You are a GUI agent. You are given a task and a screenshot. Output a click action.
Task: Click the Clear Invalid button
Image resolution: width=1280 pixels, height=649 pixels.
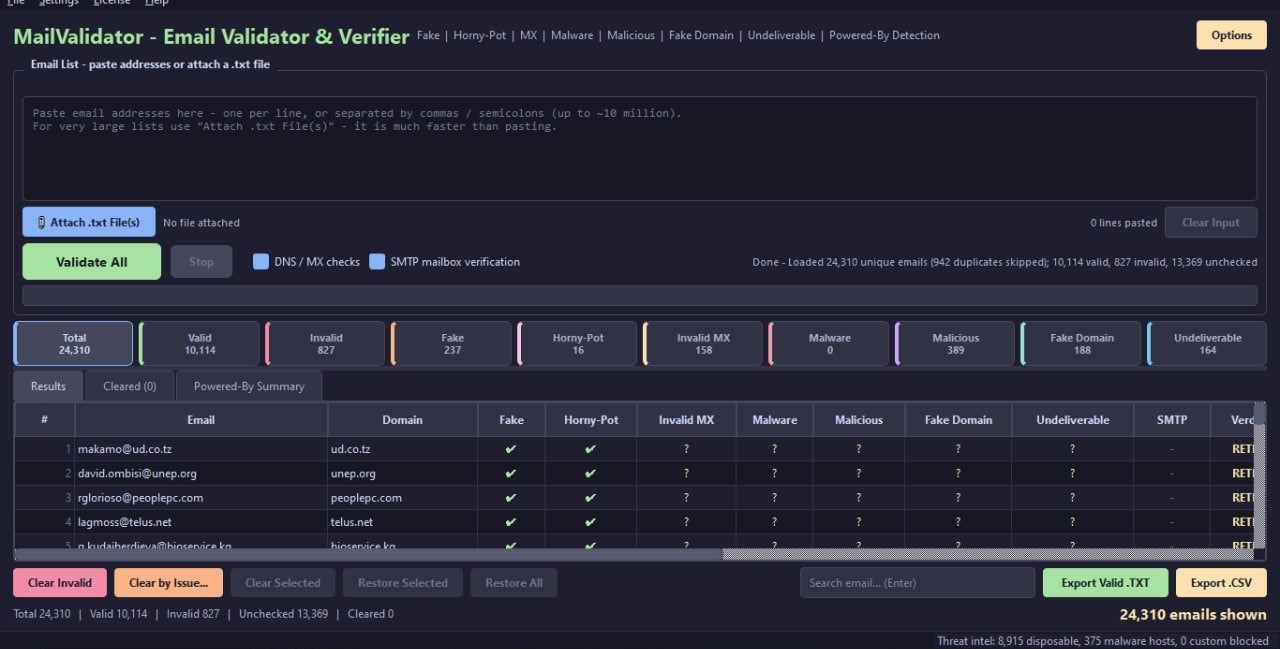tap(60, 583)
